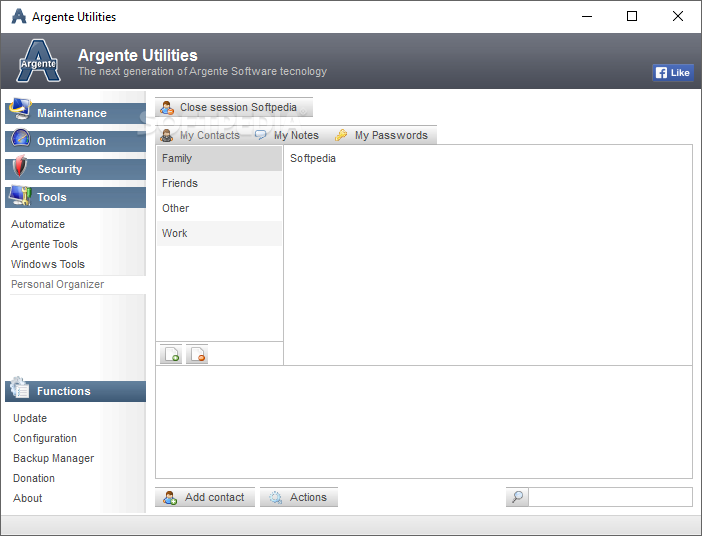Maximize the Argente Utilities window
The height and width of the screenshot is (536, 702).
[632, 17]
